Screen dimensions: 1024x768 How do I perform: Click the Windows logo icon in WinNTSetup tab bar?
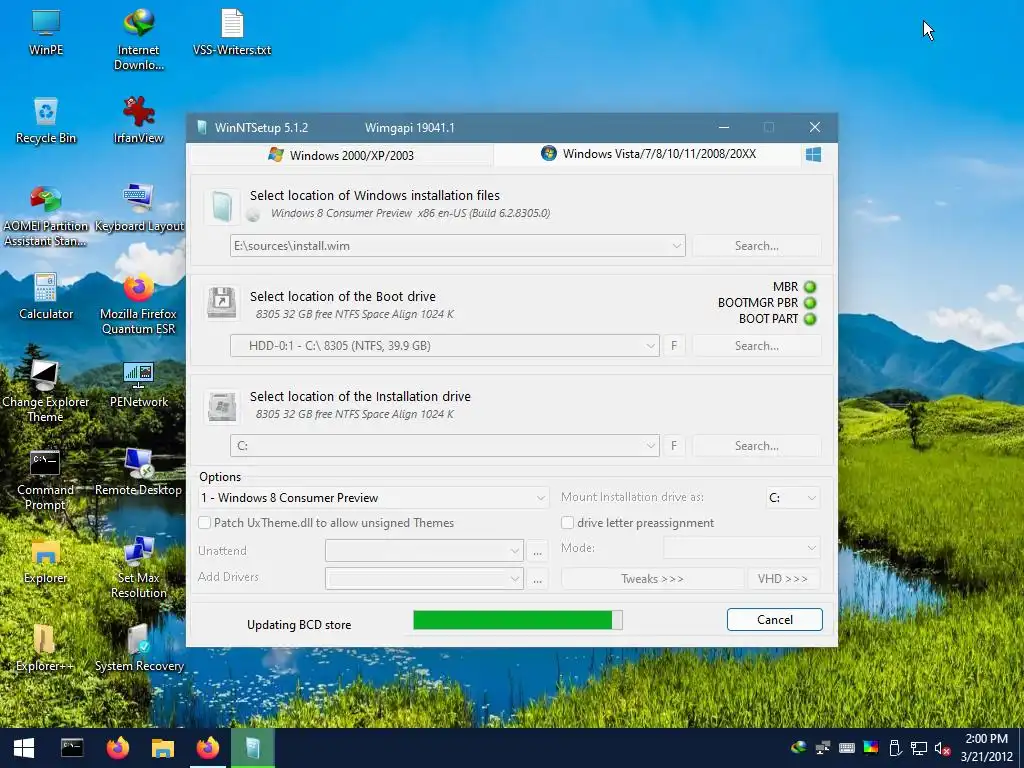[x=813, y=155]
